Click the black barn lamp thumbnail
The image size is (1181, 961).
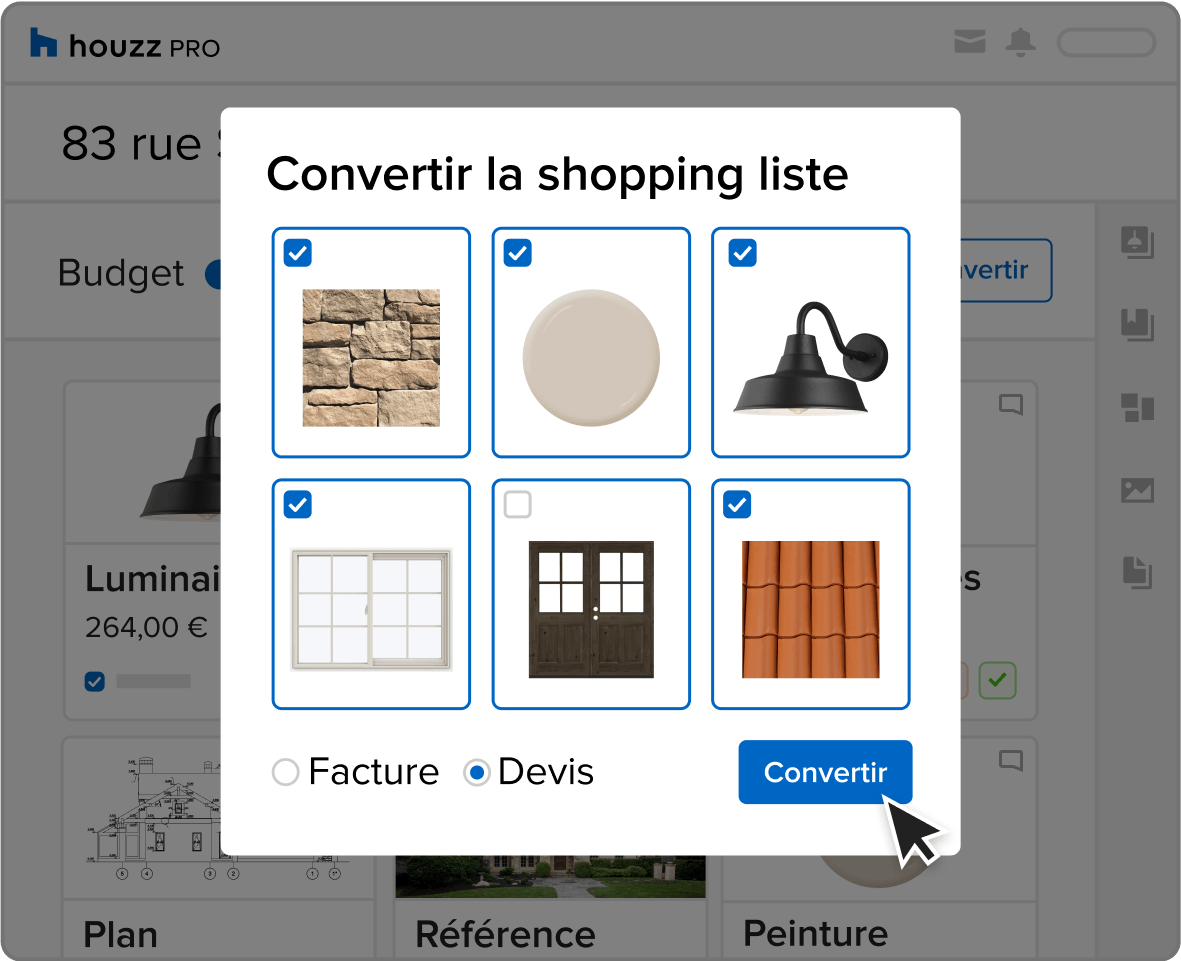coord(811,360)
